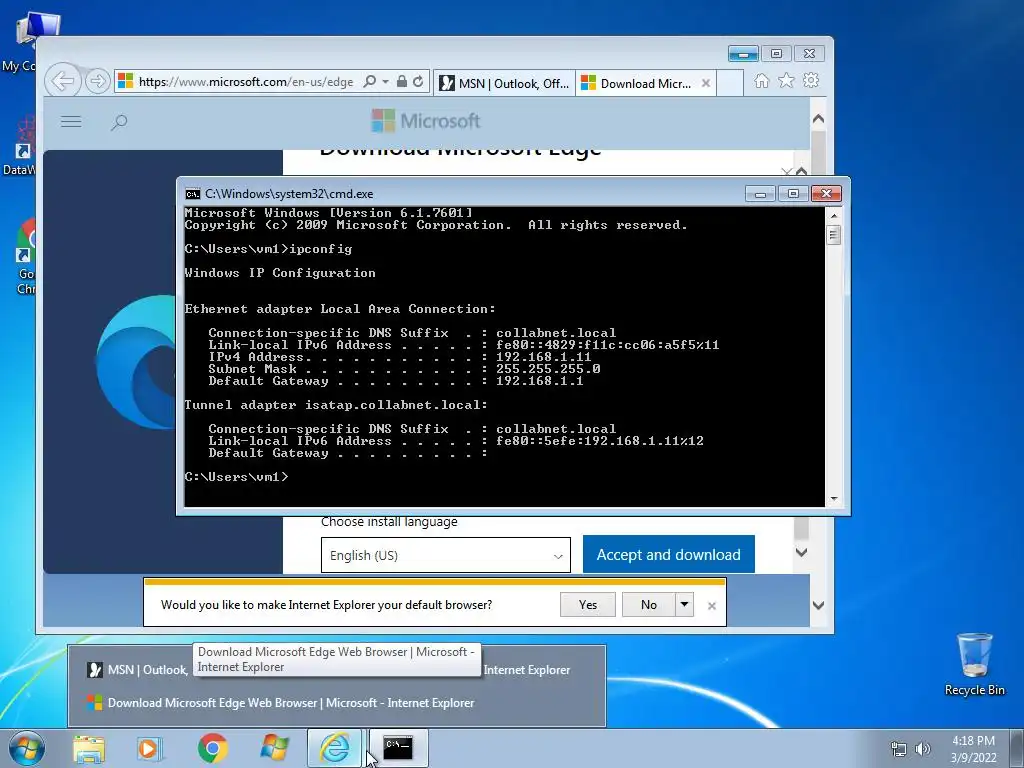
Task: Switch to MSN | Outlook tab
Action: coord(504,83)
